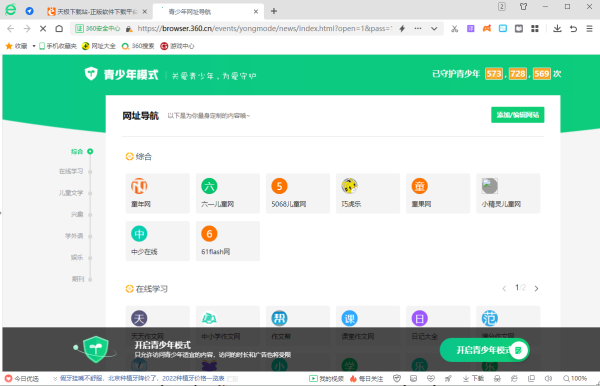Open the scissors screenshot tool

click(x=455, y=29)
